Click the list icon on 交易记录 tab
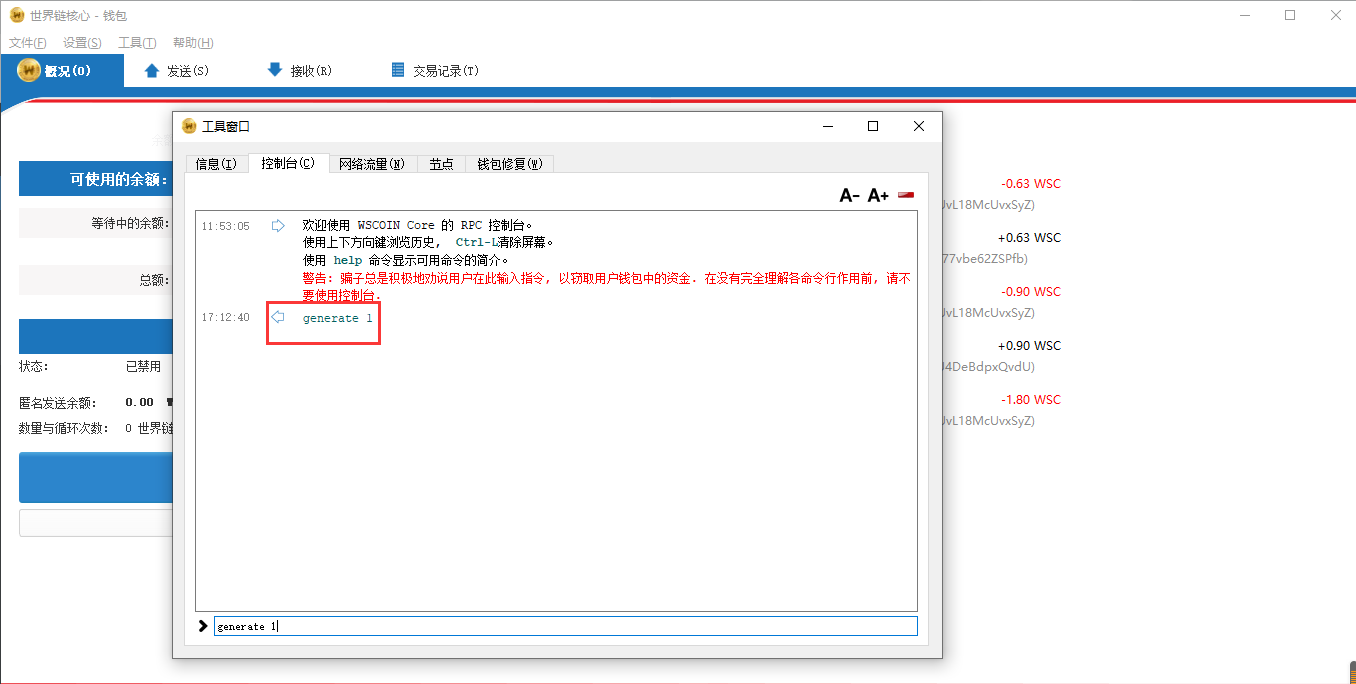1356x684 pixels. click(396, 69)
